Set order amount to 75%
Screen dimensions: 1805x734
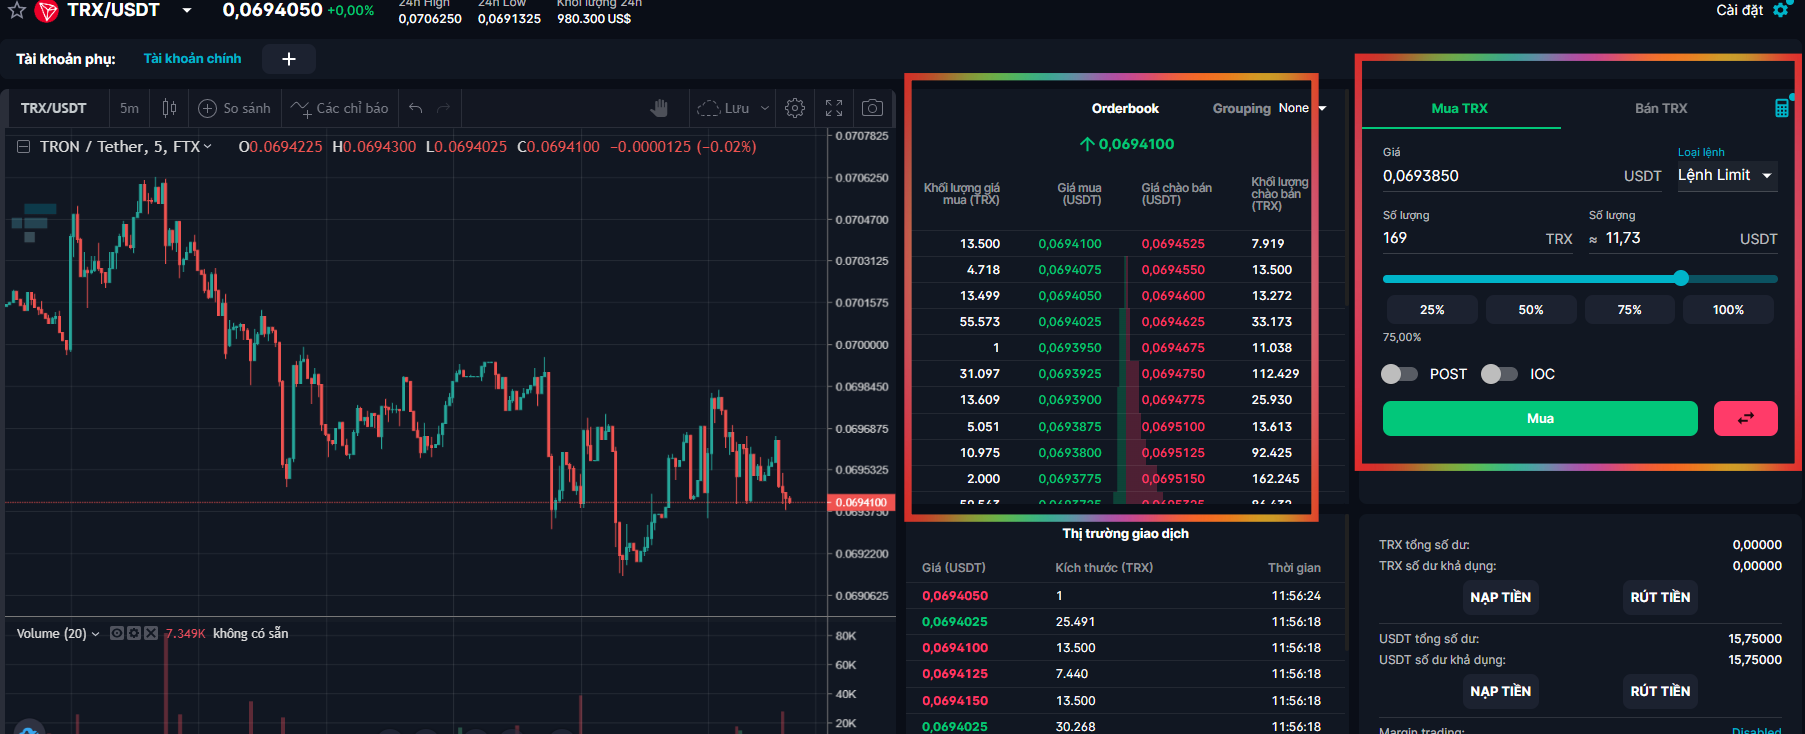(1630, 310)
